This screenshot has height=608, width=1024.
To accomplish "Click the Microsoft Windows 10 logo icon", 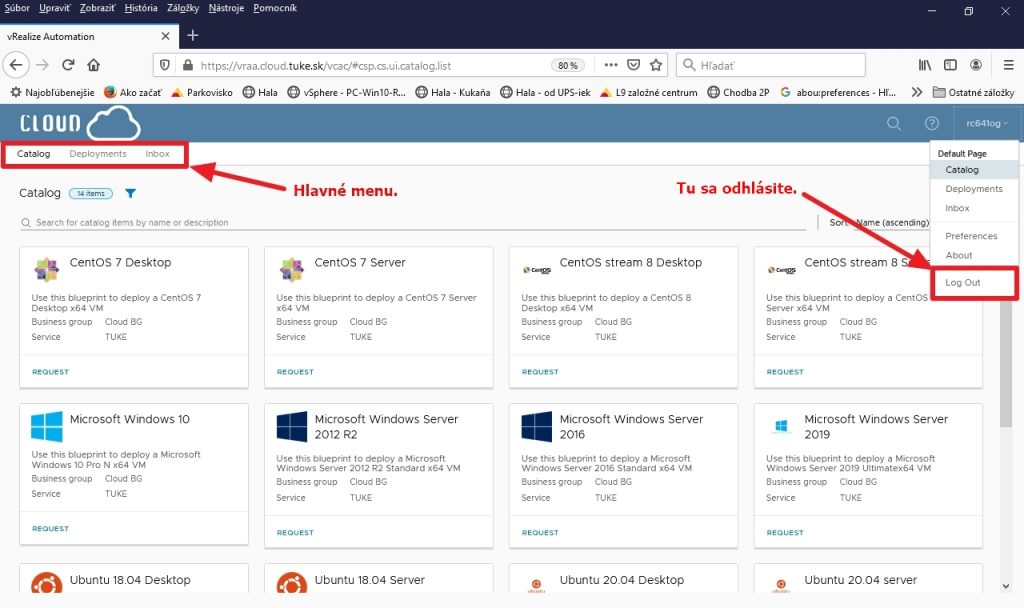I will click(46, 426).
